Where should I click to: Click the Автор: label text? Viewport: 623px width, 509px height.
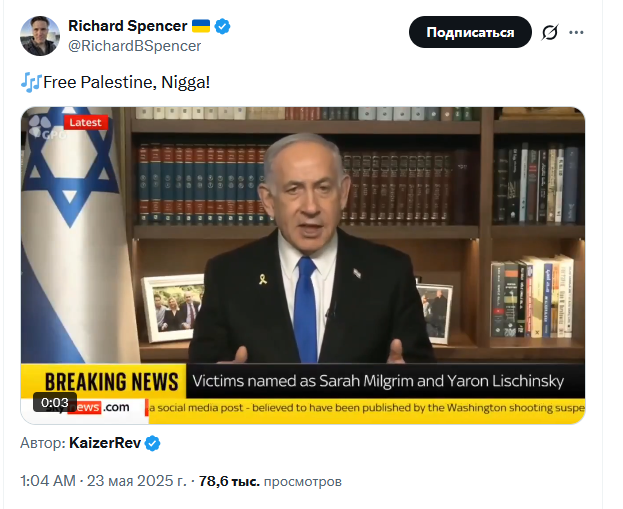coord(43,443)
